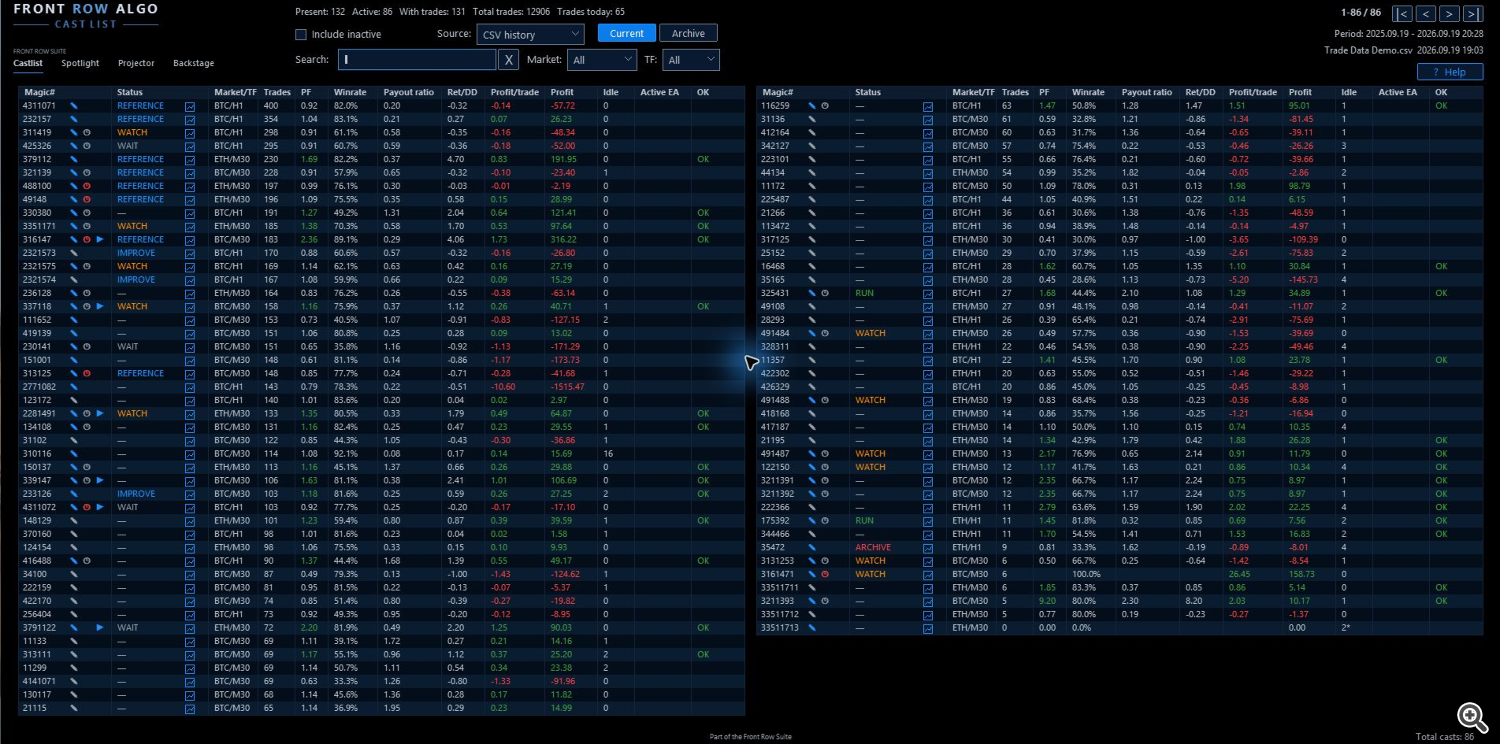Open the chart icon for row 2771082
1500x744 pixels.
(190, 387)
